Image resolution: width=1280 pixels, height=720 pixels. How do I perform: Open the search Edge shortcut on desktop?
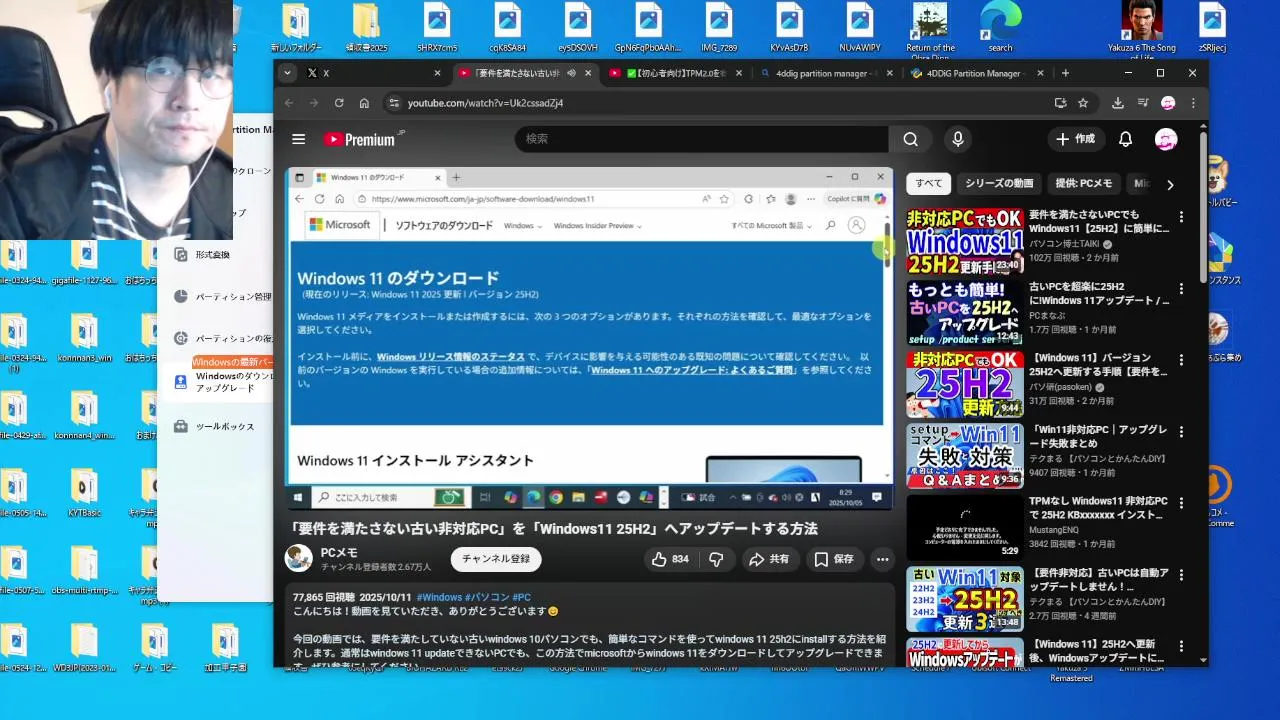coord(1000,27)
